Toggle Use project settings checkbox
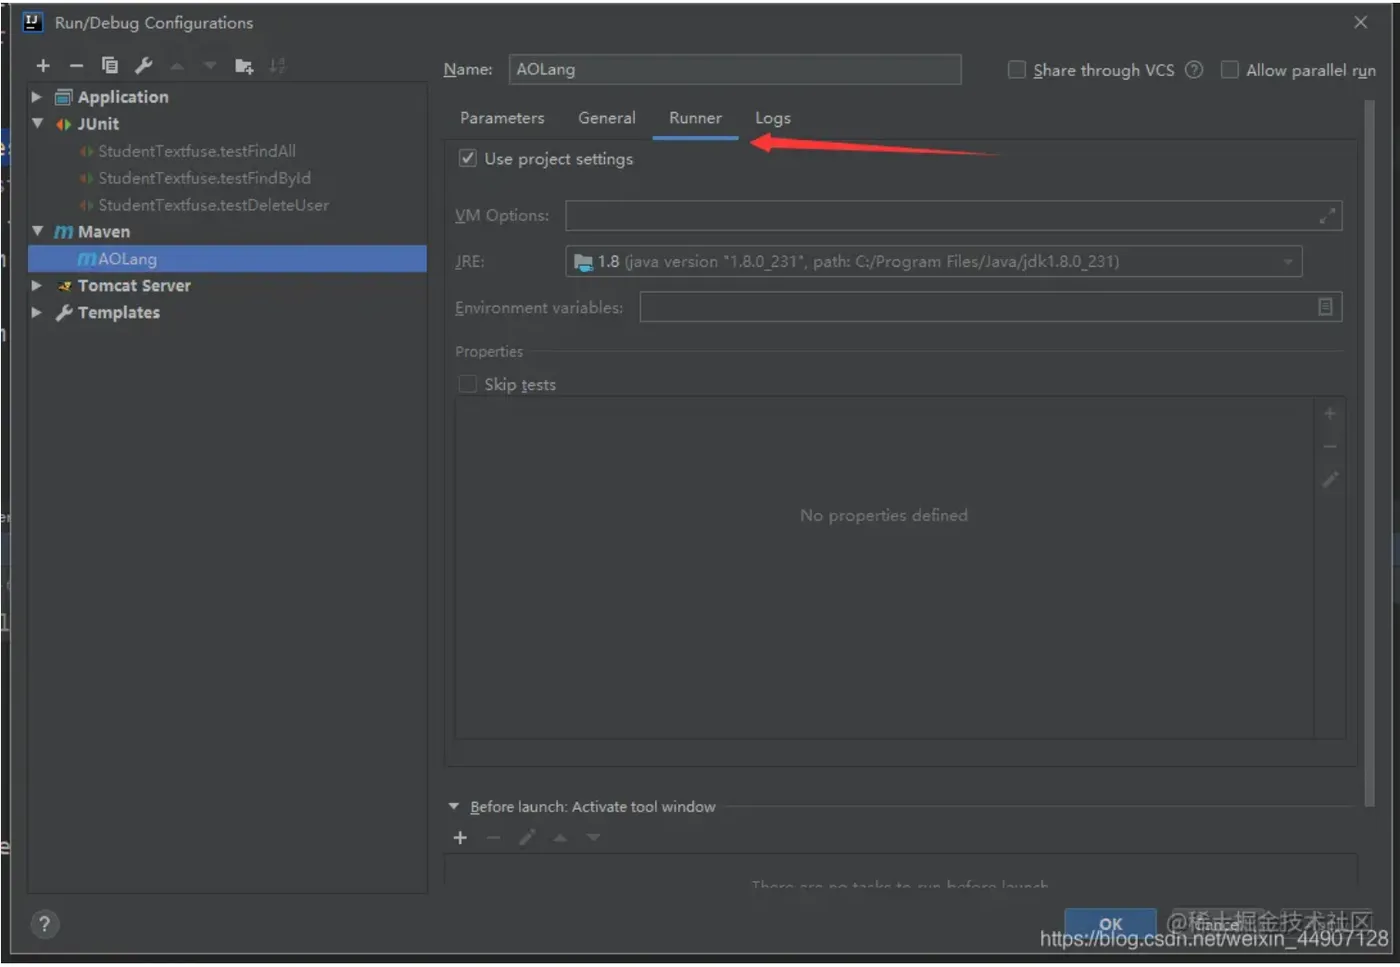Image resolution: width=1400 pixels, height=967 pixels. [467, 158]
